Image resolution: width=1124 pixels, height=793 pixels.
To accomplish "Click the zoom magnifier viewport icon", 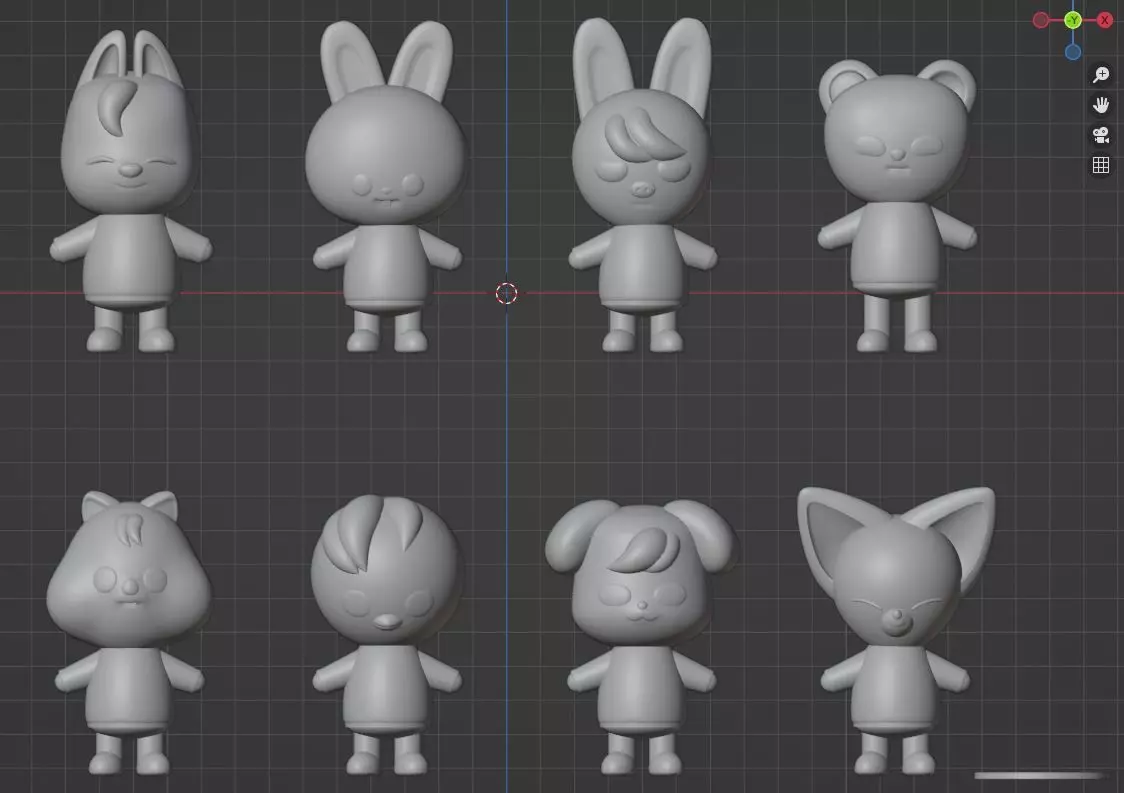I will (x=1101, y=75).
